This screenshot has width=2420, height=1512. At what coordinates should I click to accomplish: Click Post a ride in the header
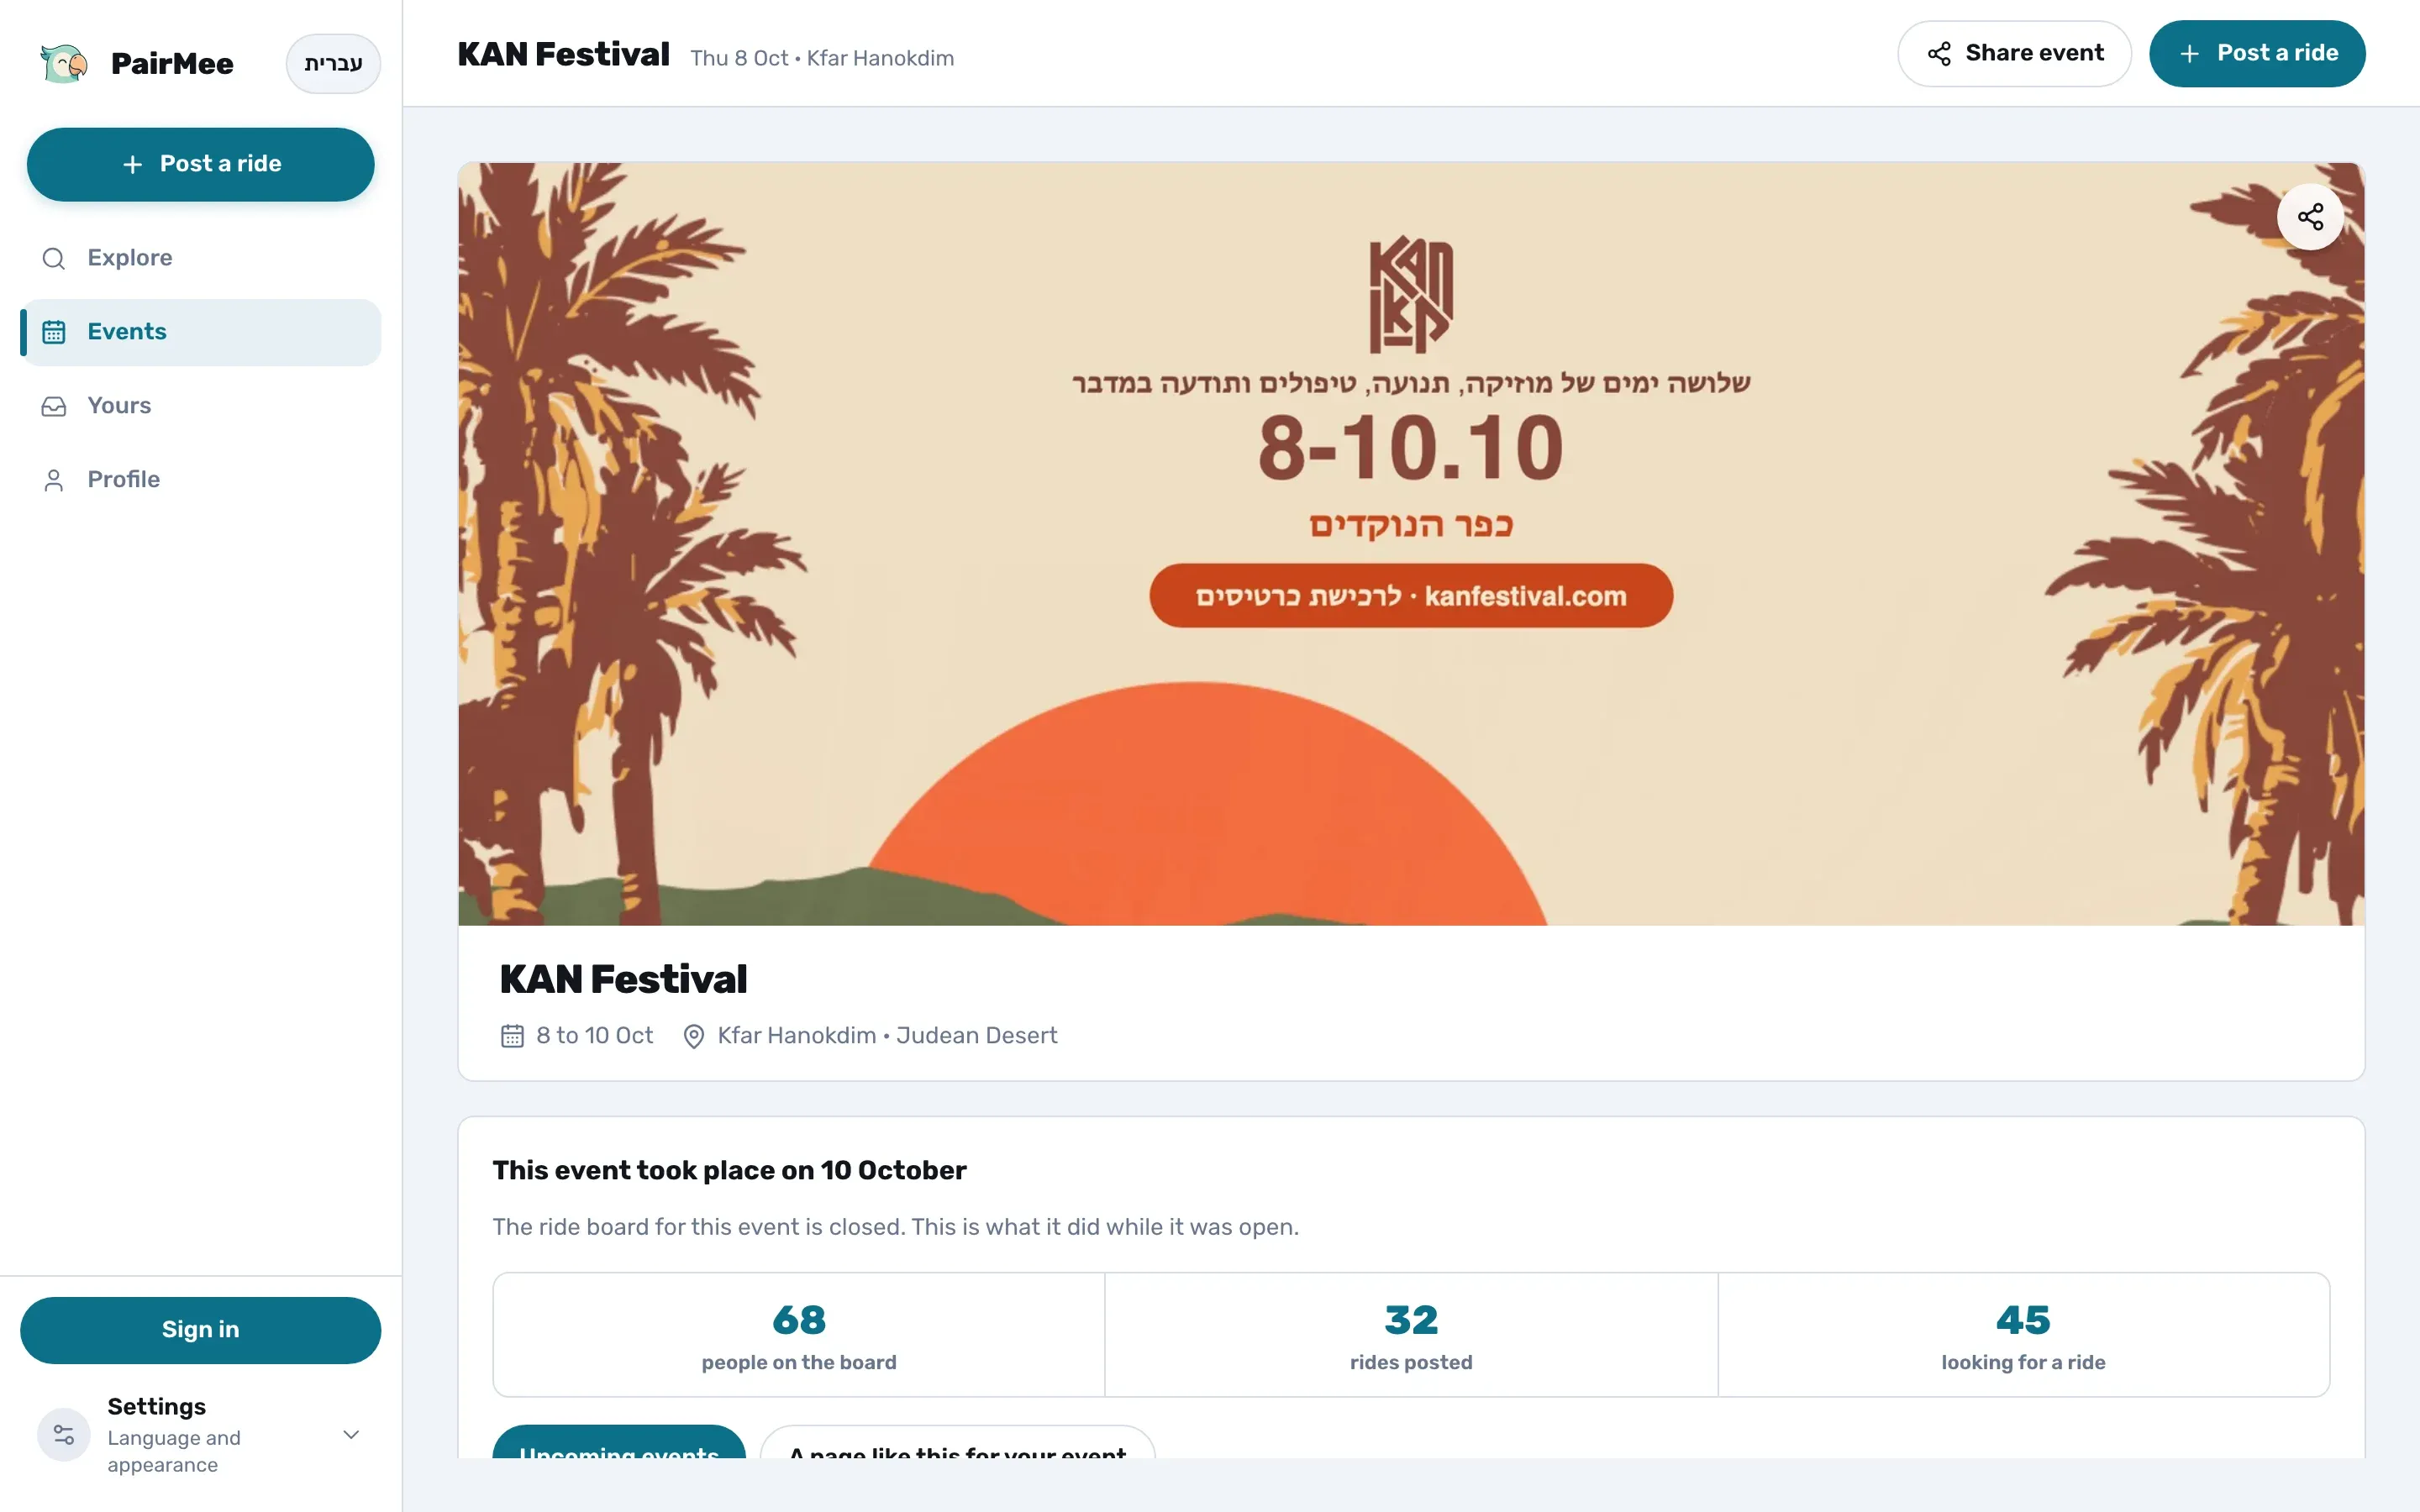pos(2257,53)
